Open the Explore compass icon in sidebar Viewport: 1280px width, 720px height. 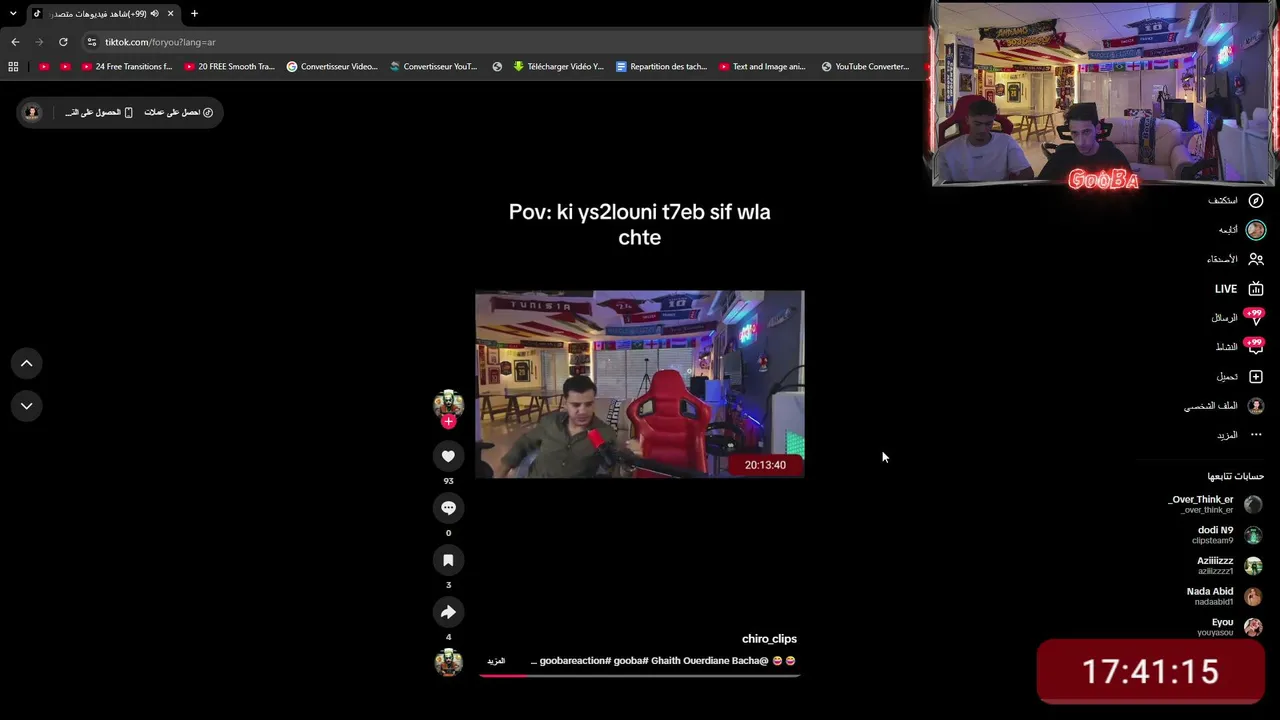pyautogui.click(x=1256, y=200)
